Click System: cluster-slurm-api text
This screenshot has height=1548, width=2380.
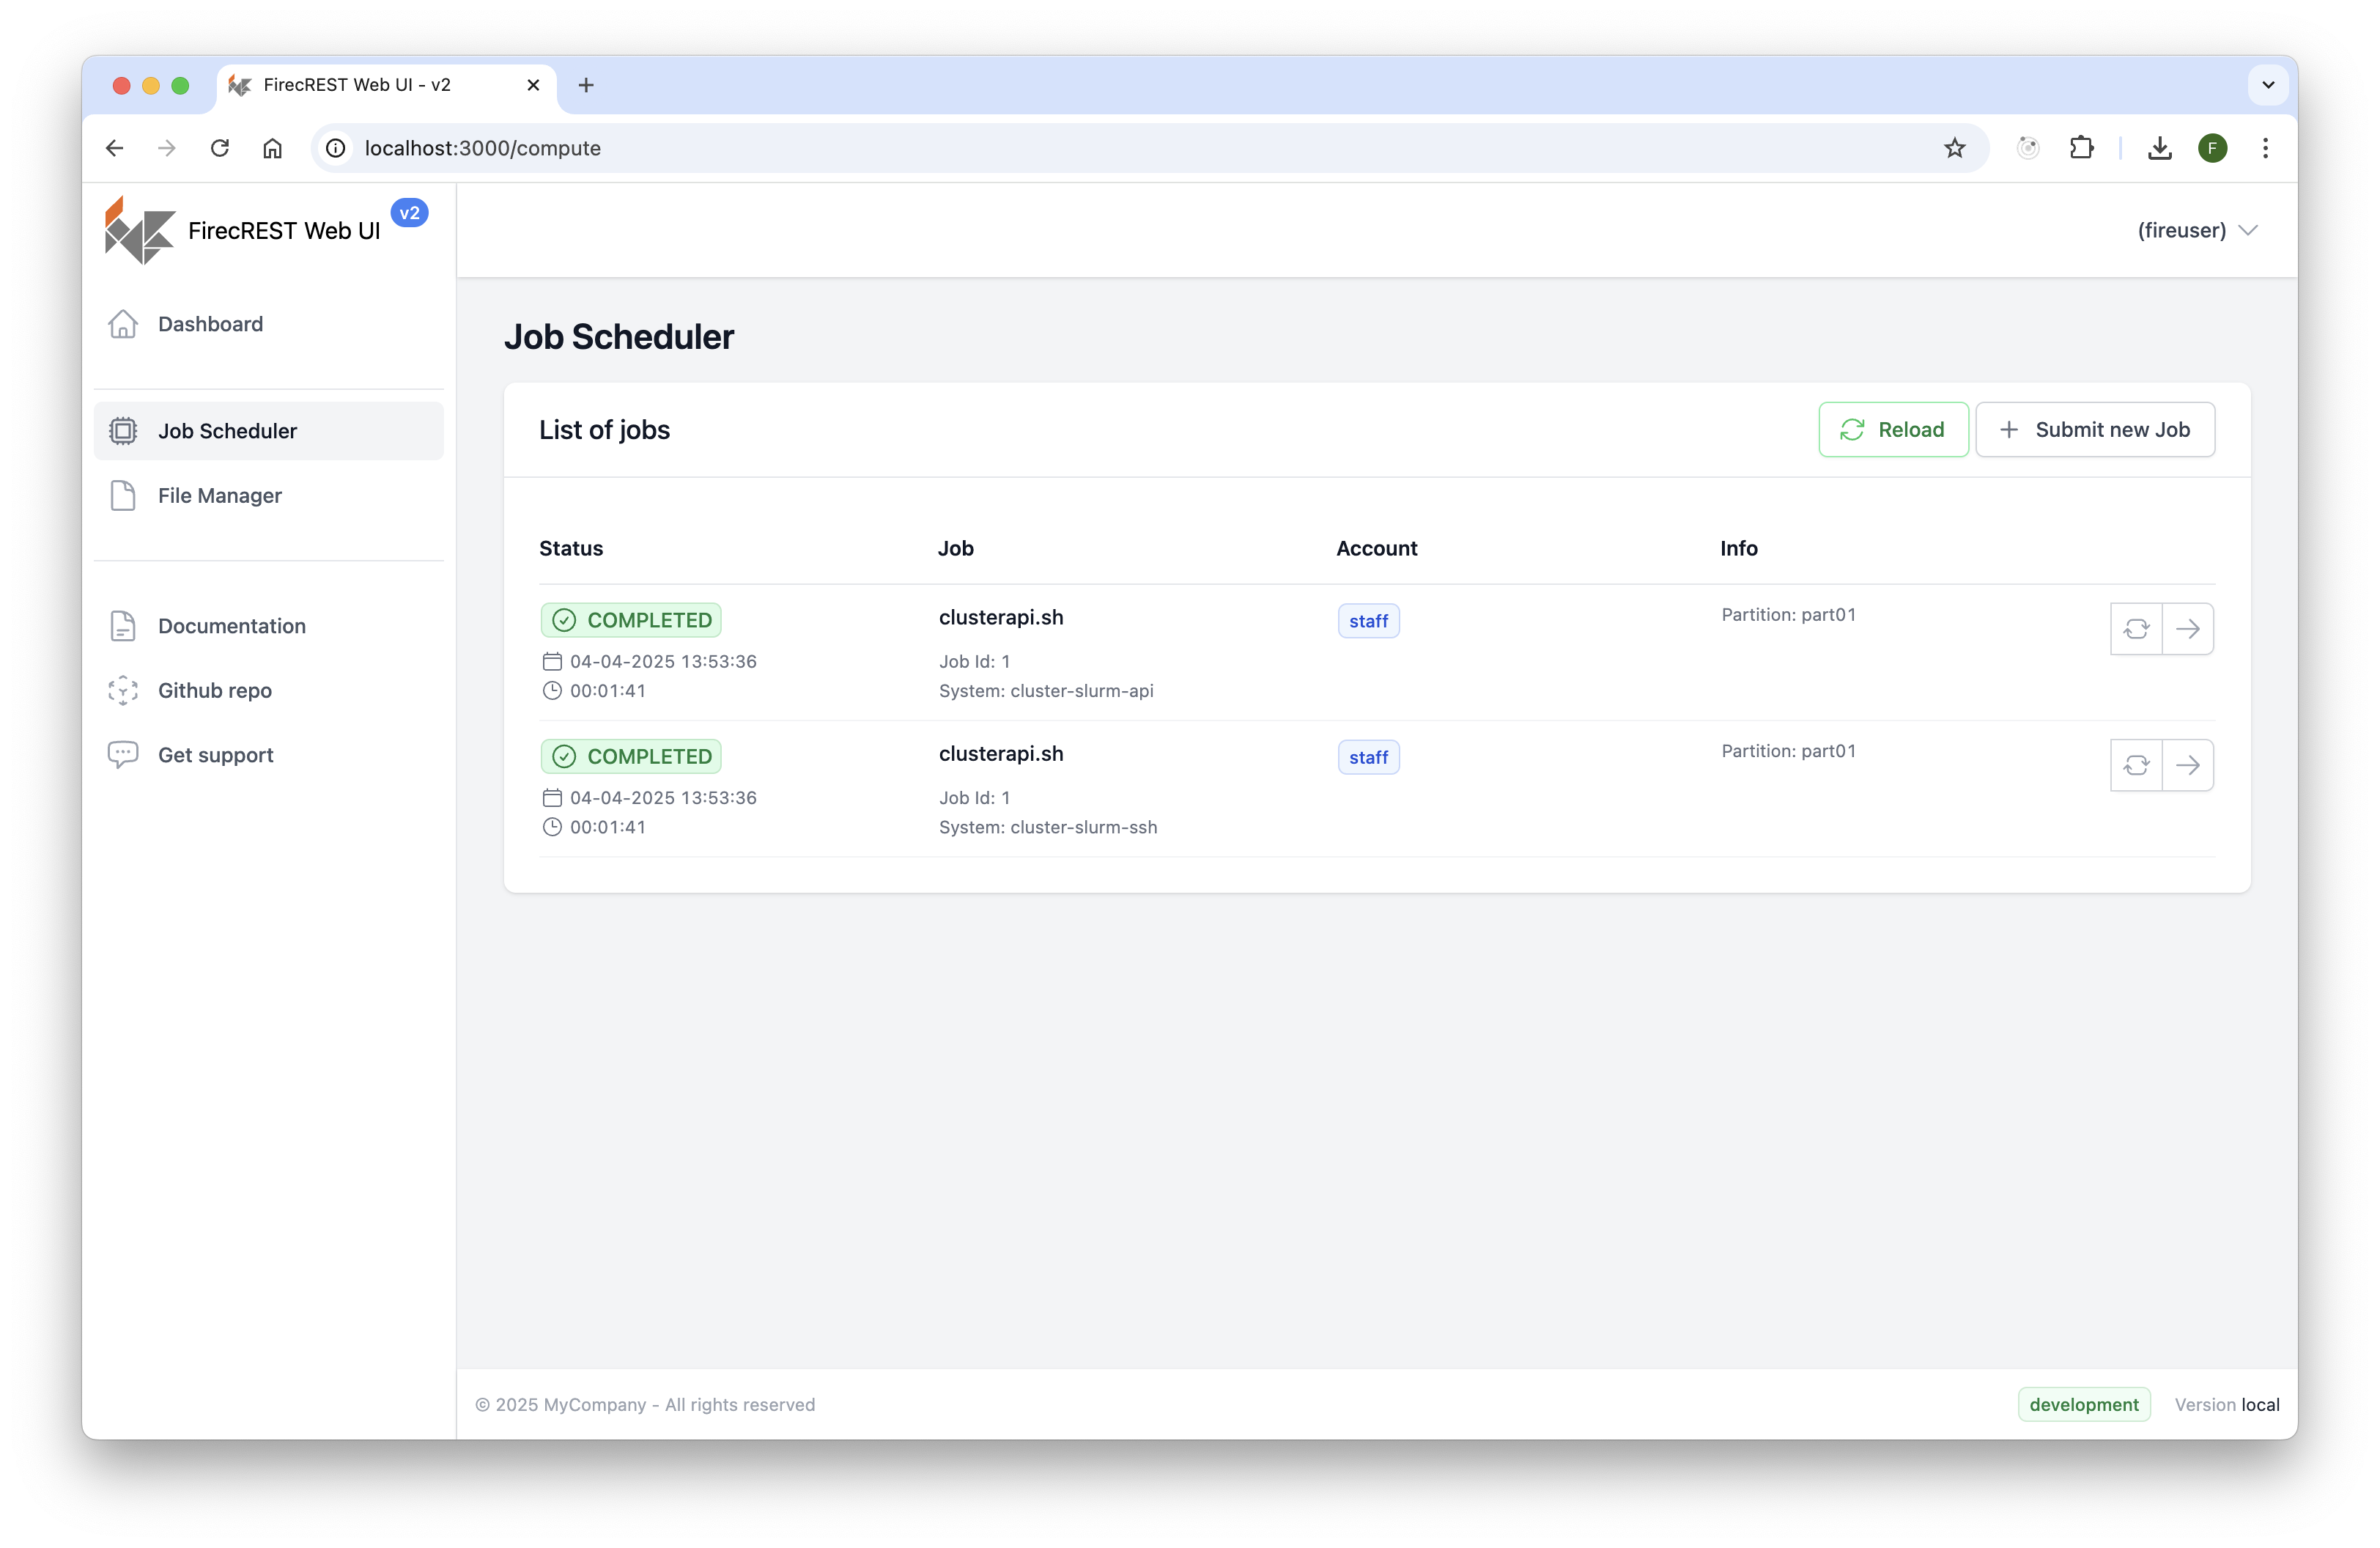1046,691
